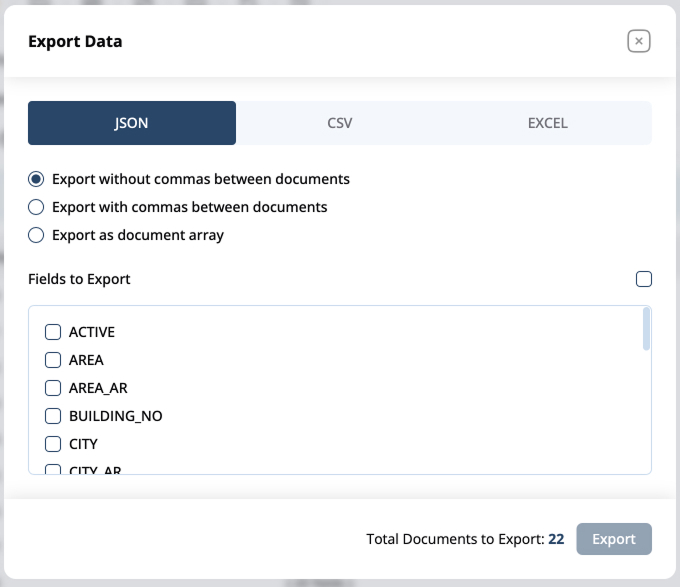
Task: Switch to the JSON export tab
Action: click(132, 123)
